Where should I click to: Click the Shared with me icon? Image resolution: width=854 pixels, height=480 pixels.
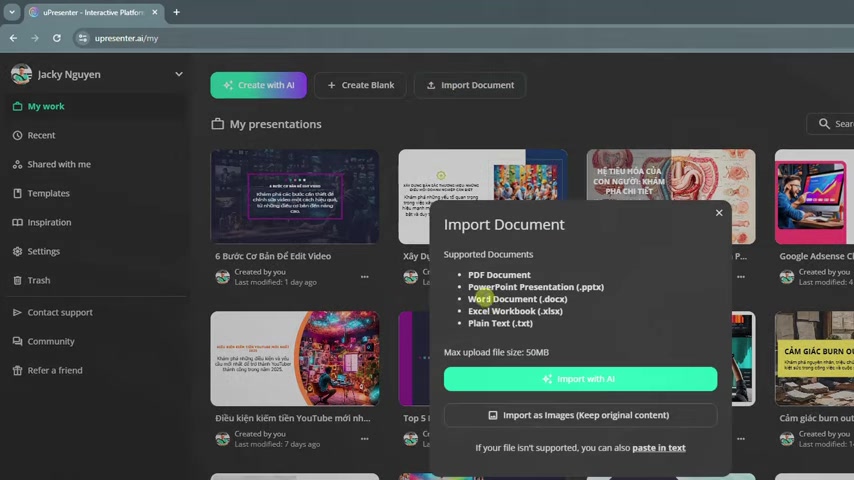pos(17,164)
